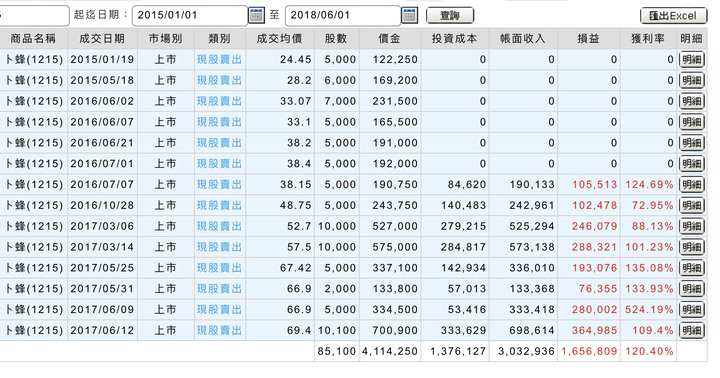Click the 損益 column header
Viewport: 720px width, 378px height.
click(x=588, y=39)
